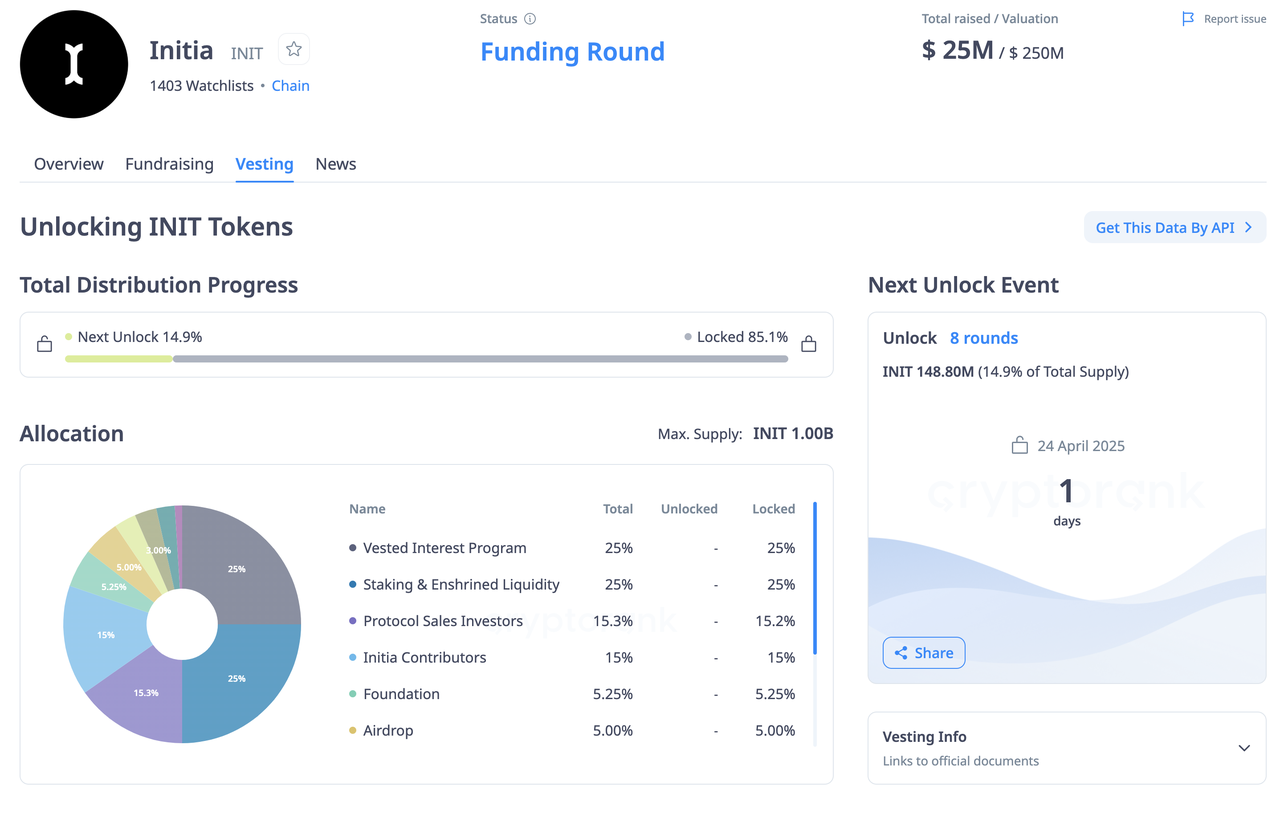Click arrow on Get This Data By API
This screenshot has width=1280, height=814.
(x=1248, y=228)
